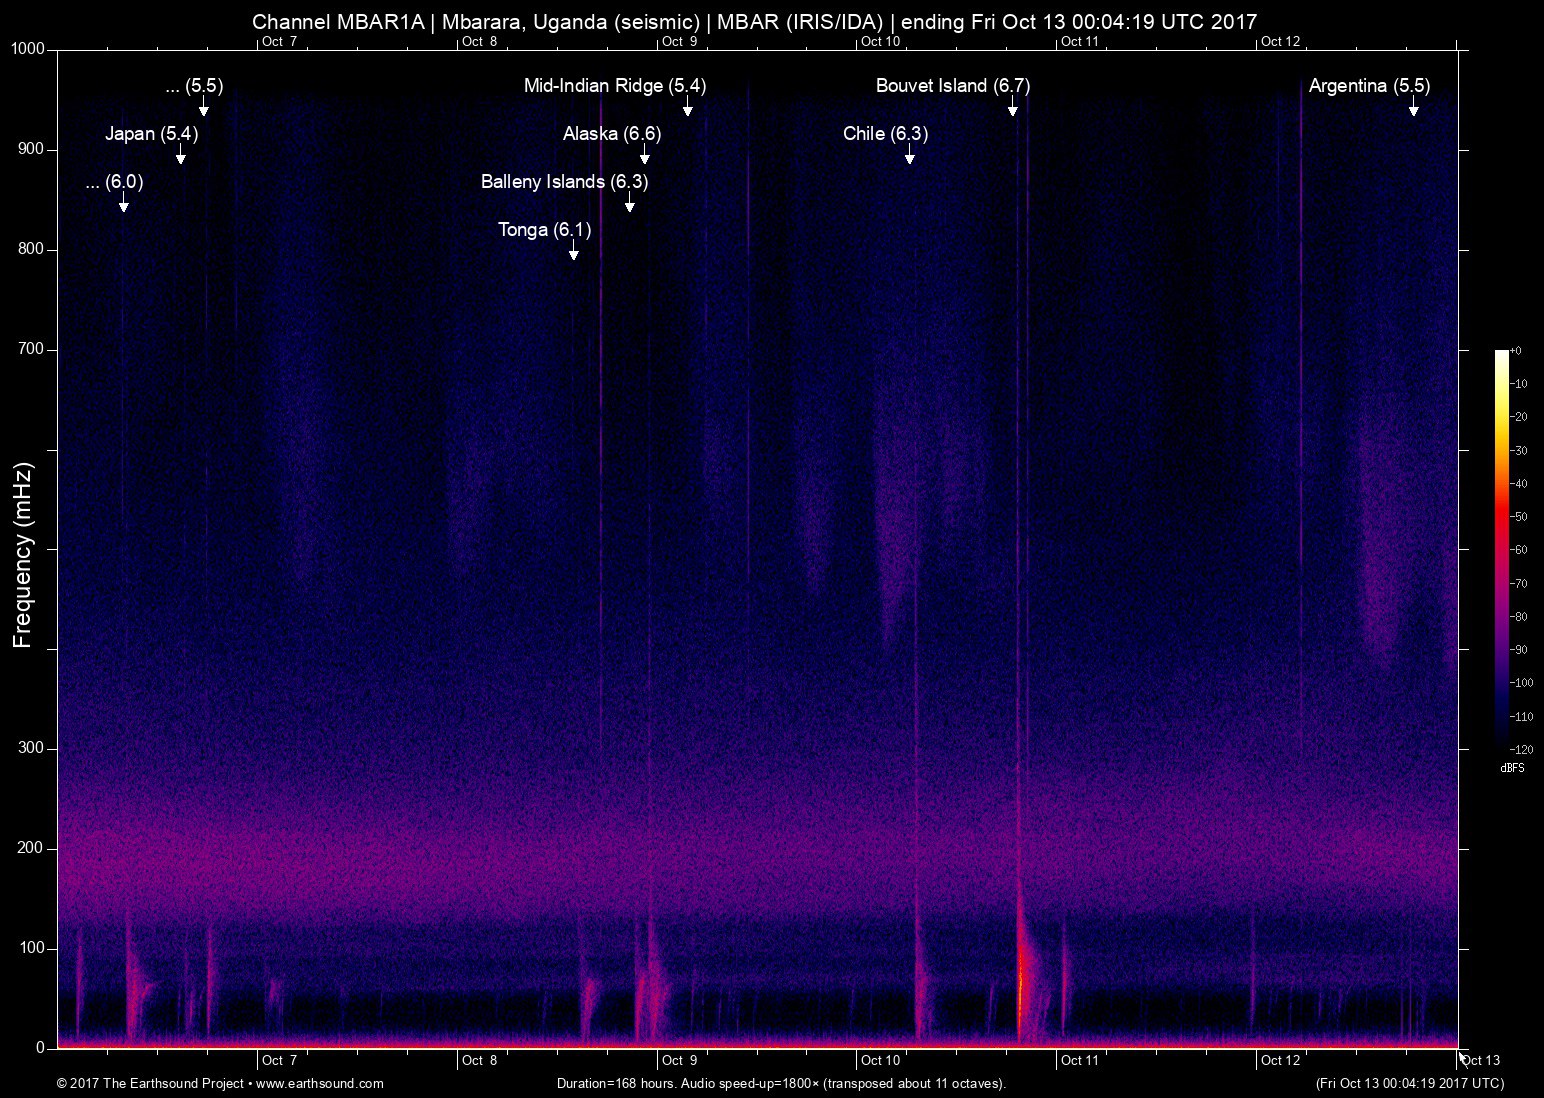Select the Oct 10 date label on timeline
The height and width of the screenshot is (1098, 1544).
point(880,1061)
